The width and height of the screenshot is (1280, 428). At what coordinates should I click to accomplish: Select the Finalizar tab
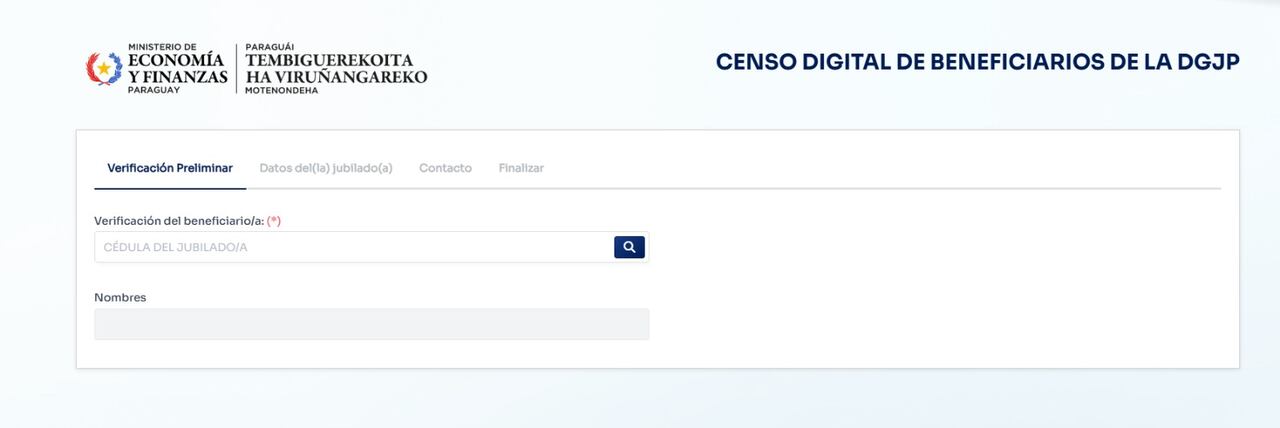(521, 168)
